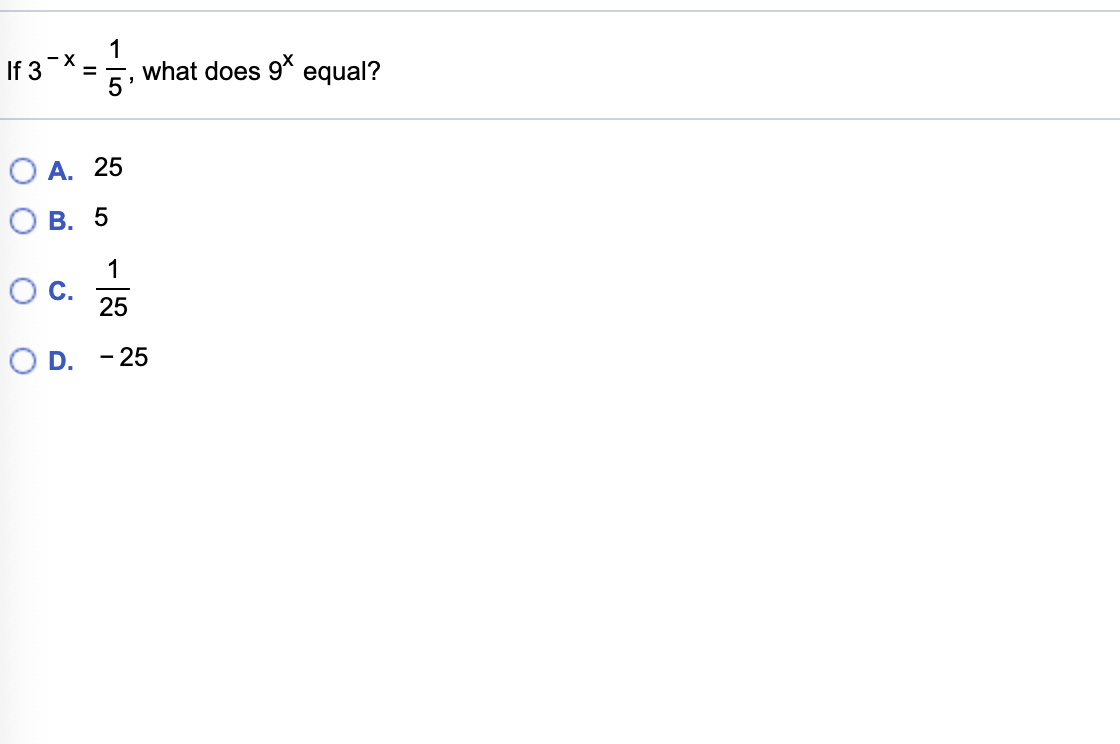Click the words "what does" in the question
This screenshot has height=744, width=1120.
pyautogui.click(x=201, y=71)
